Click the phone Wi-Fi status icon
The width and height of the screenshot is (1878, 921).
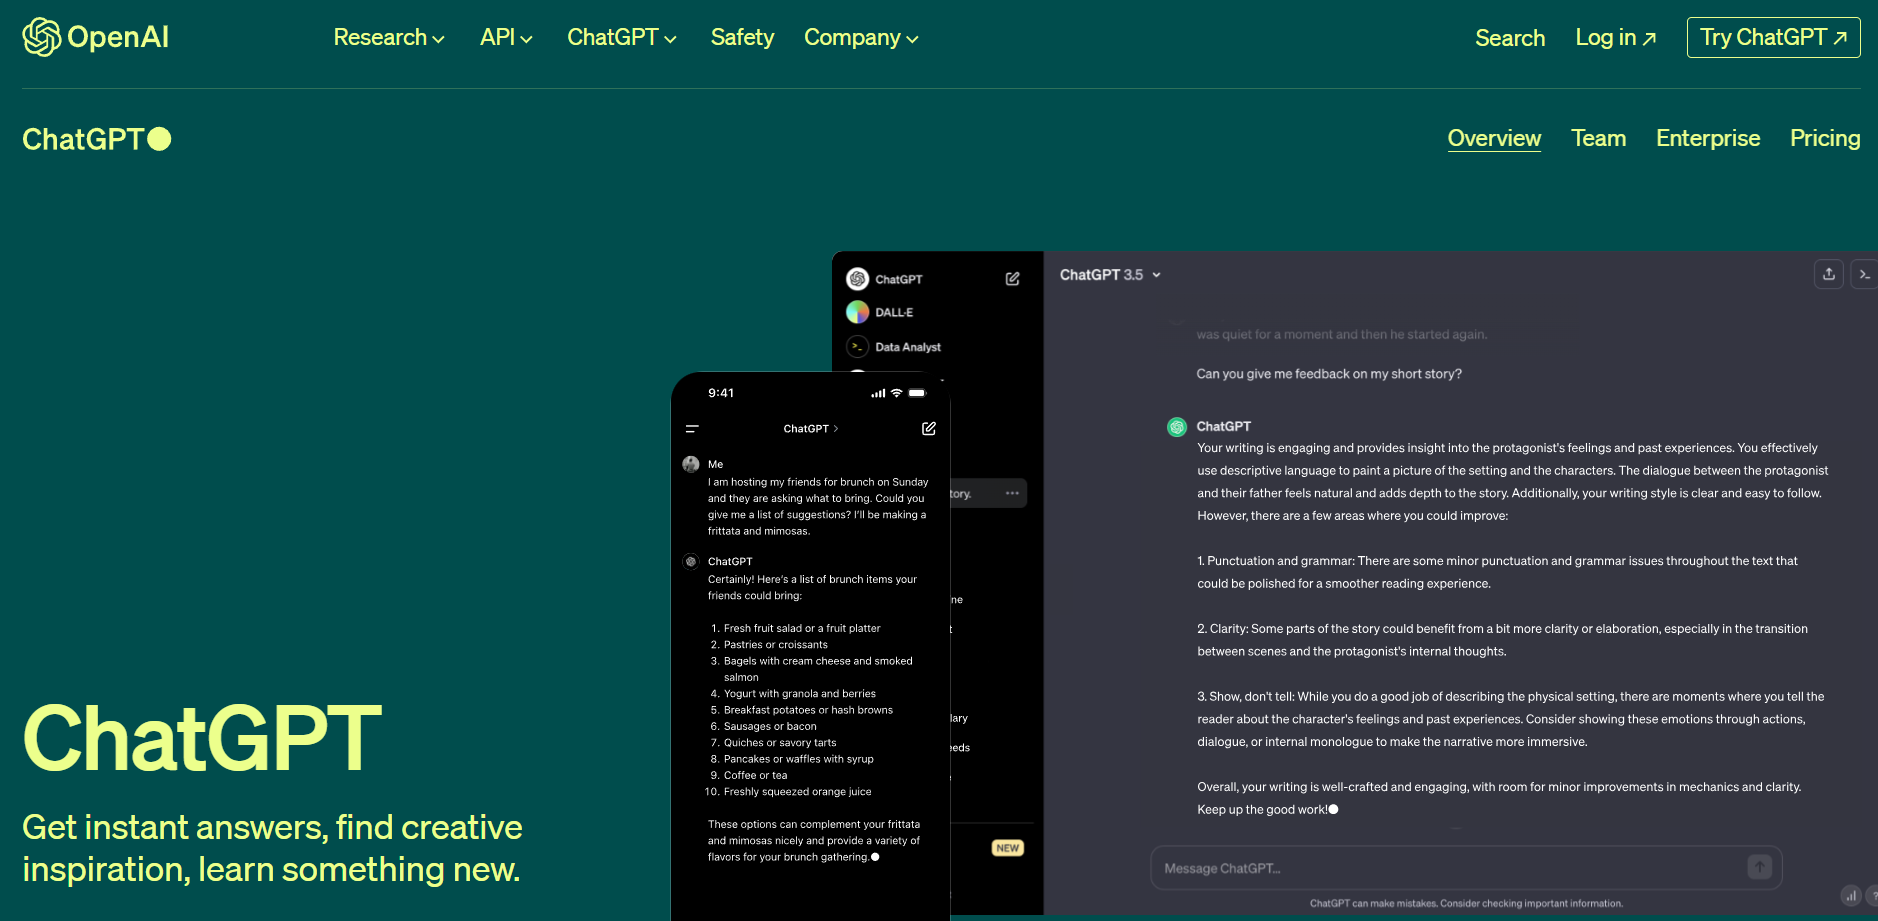[x=897, y=393]
